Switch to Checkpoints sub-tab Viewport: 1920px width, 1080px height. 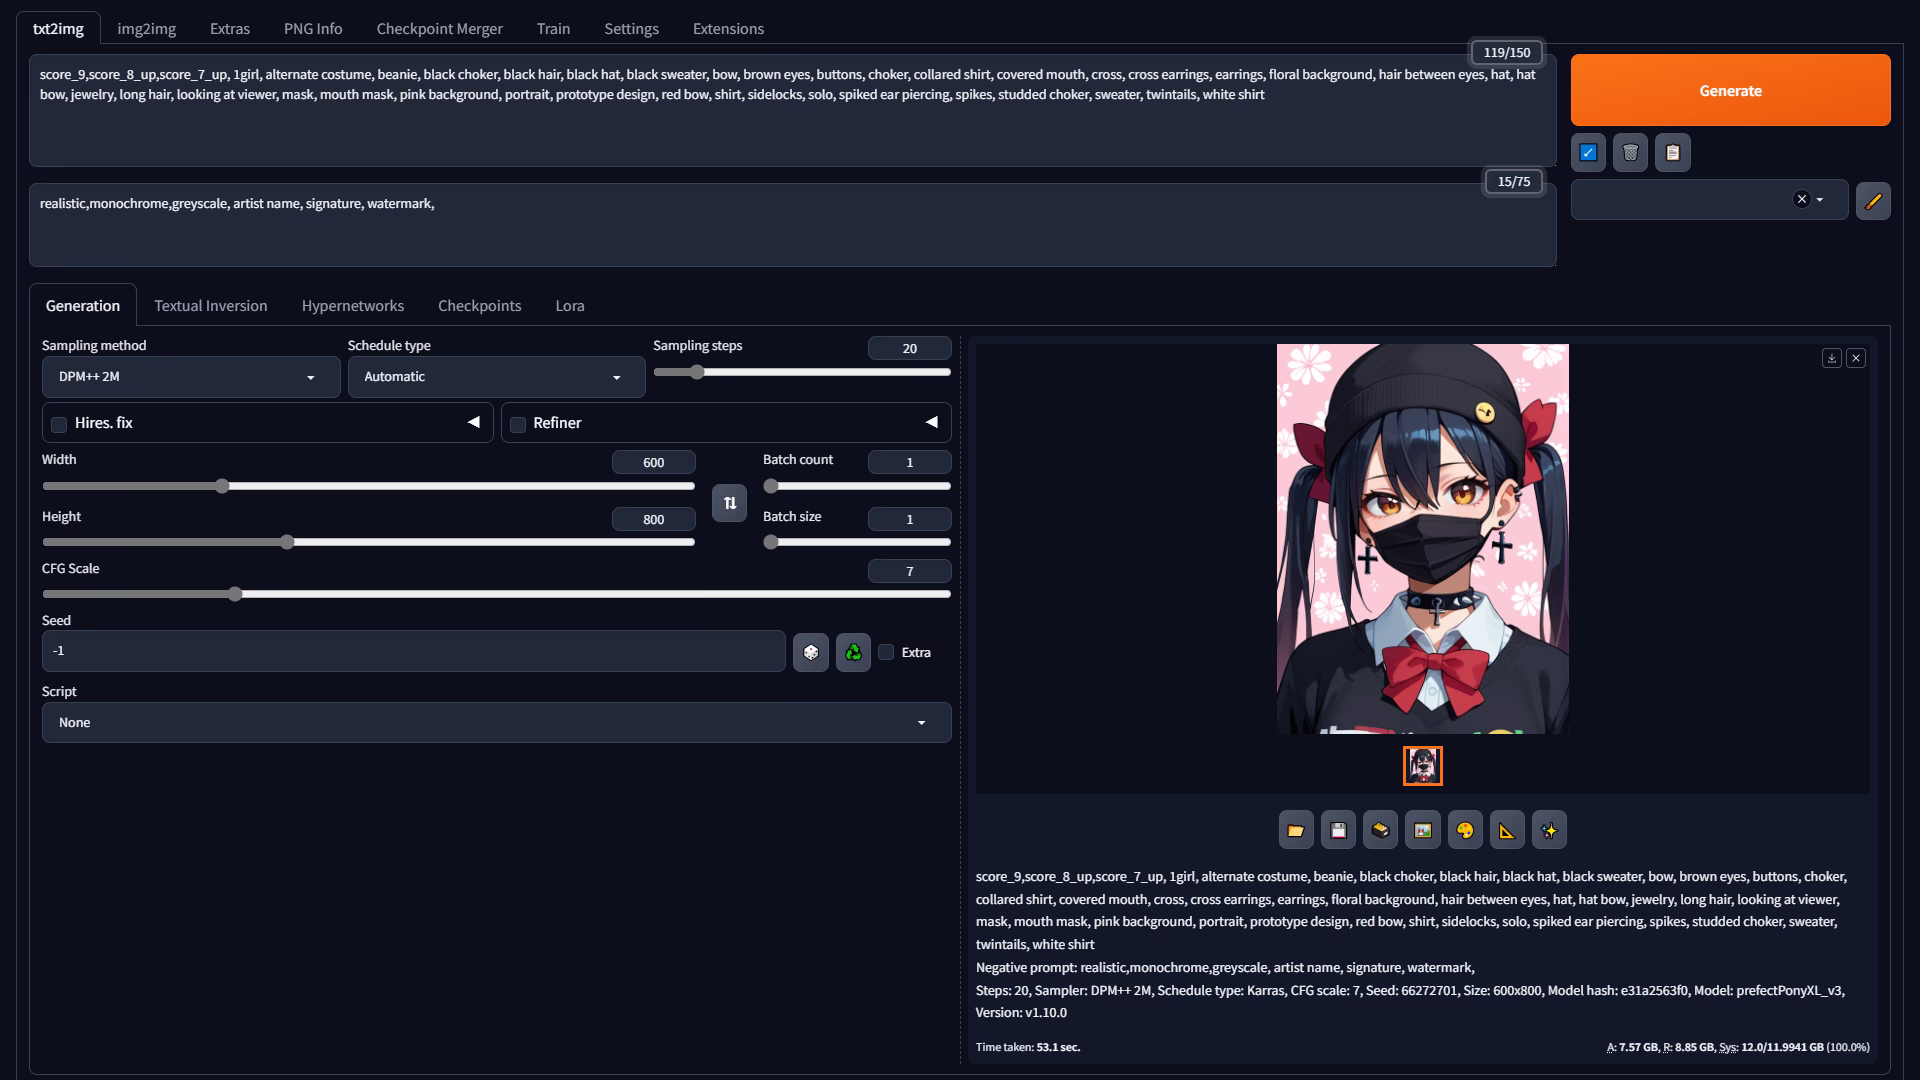click(x=480, y=305)
